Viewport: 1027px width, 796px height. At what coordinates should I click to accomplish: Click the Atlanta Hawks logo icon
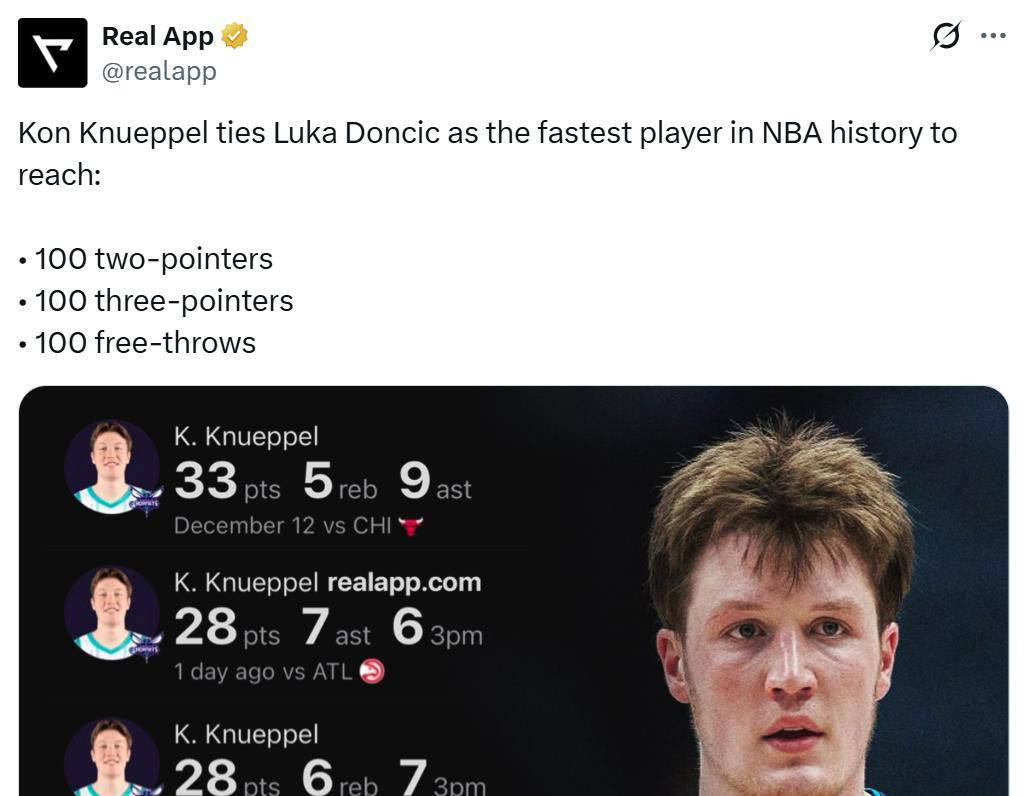371,672
